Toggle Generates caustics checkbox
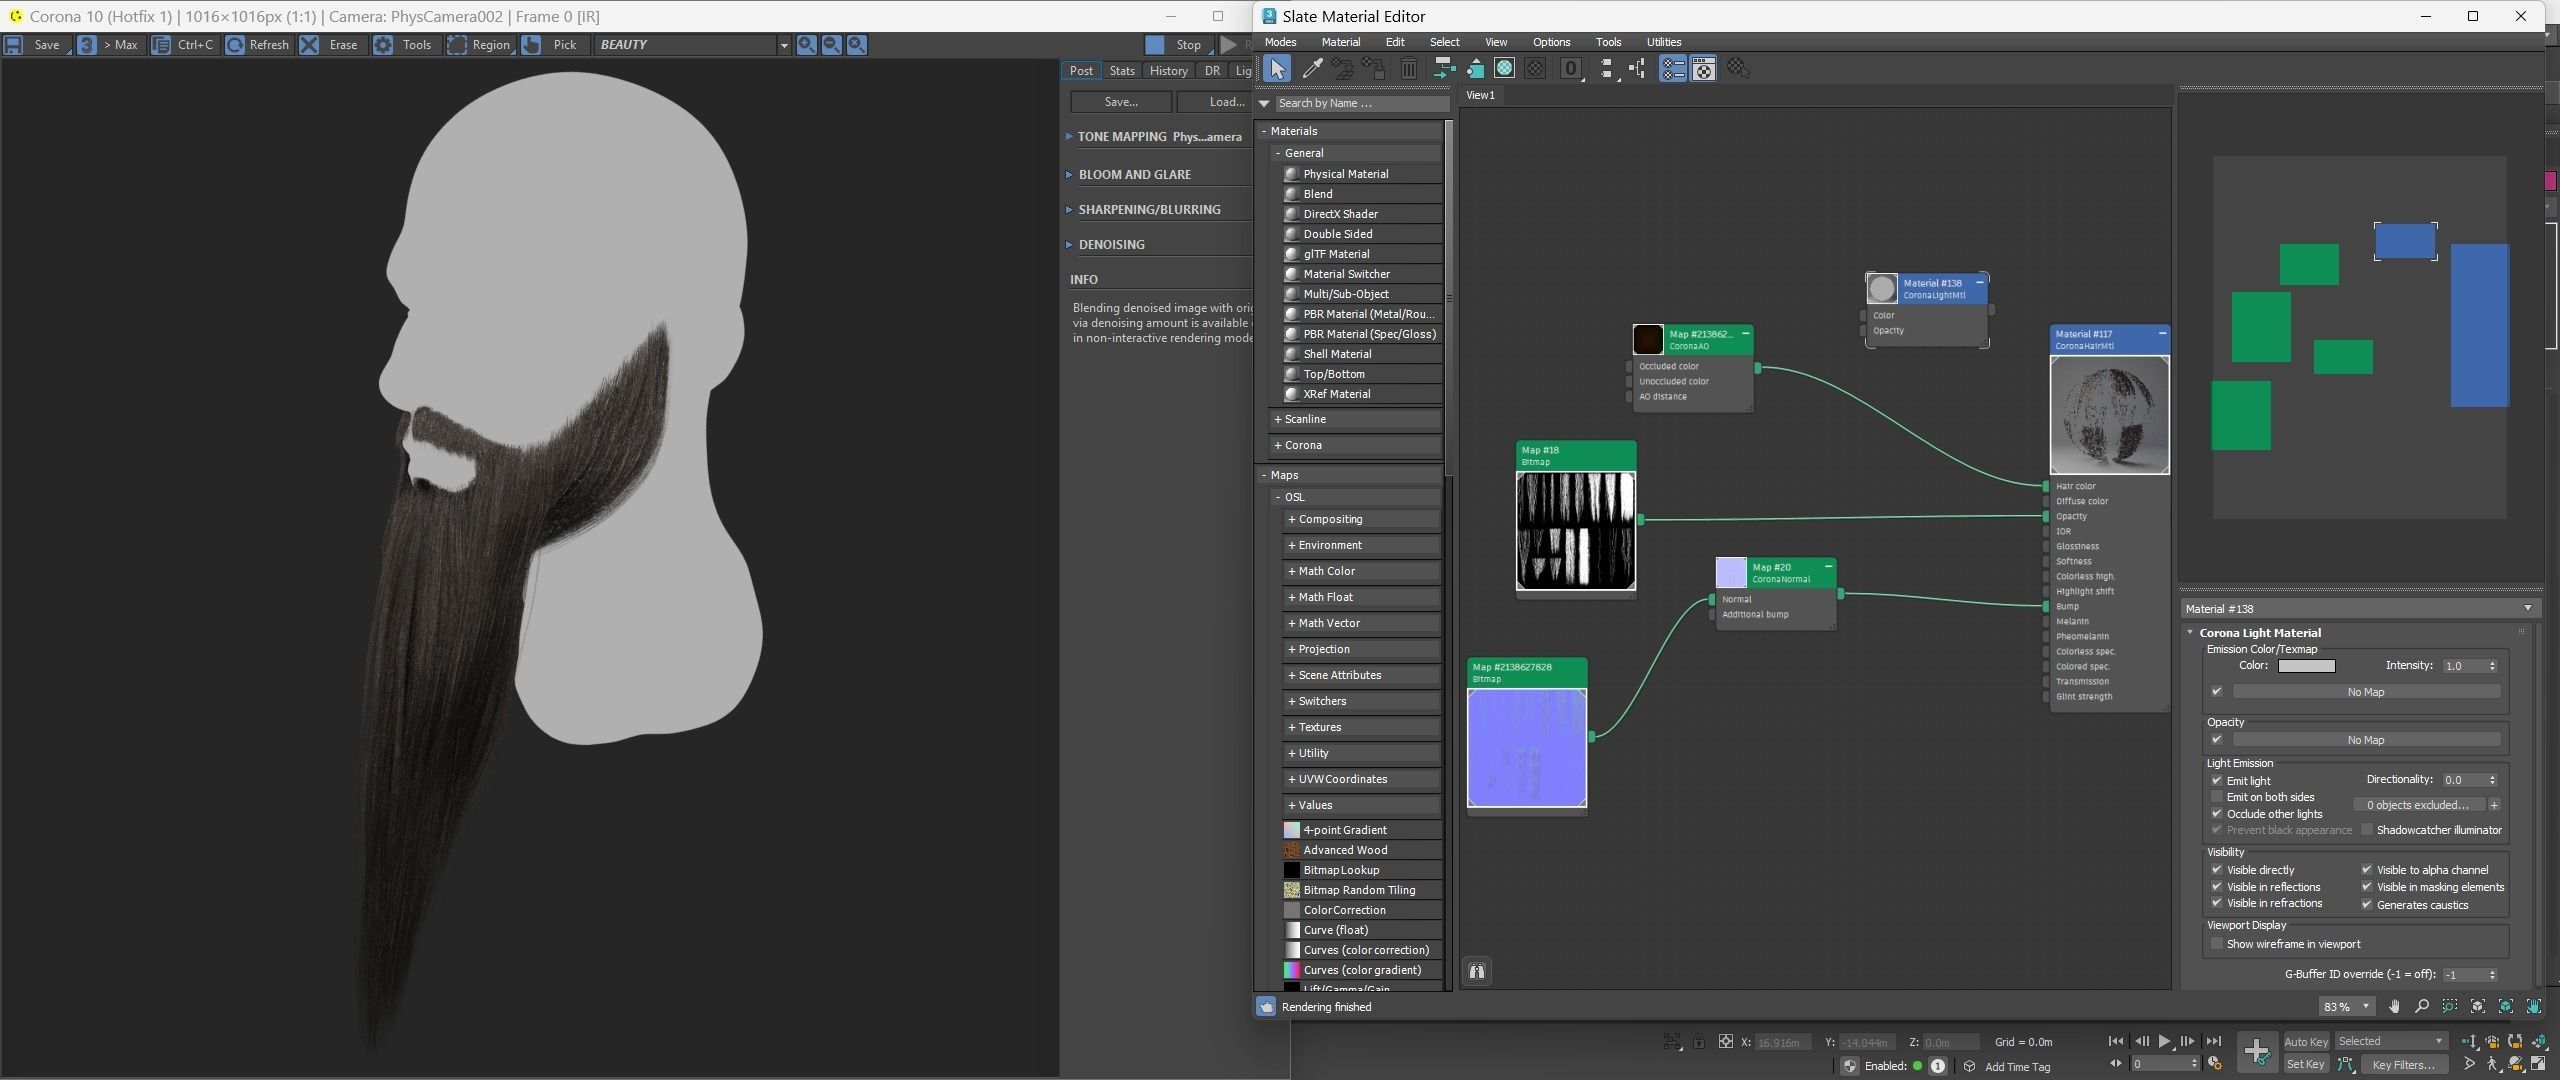 (2367, 905)
